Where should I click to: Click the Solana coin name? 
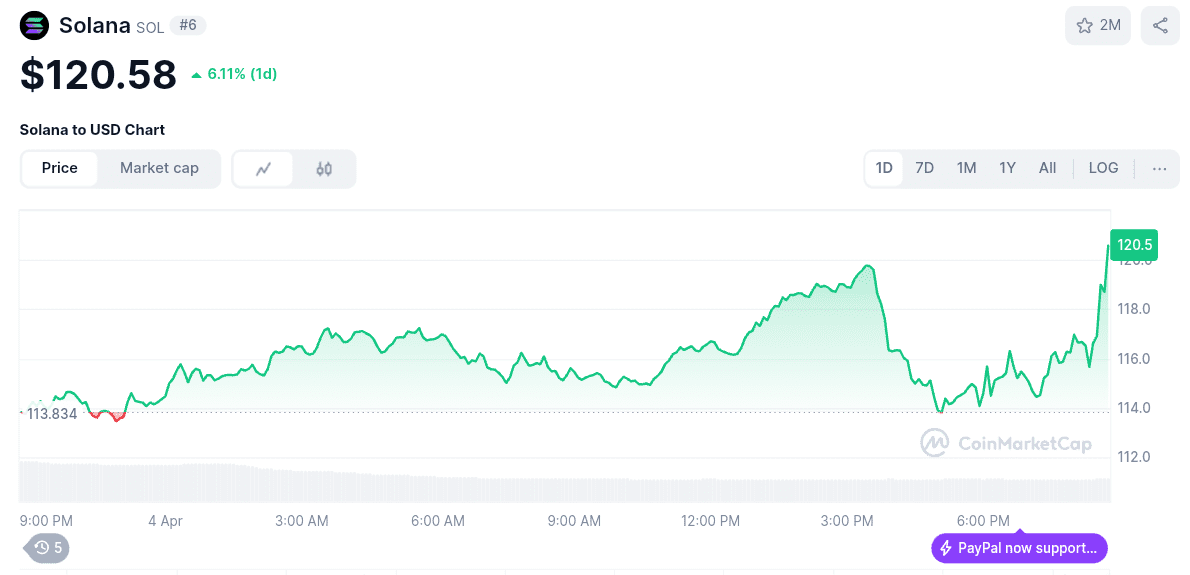(95, 26)
